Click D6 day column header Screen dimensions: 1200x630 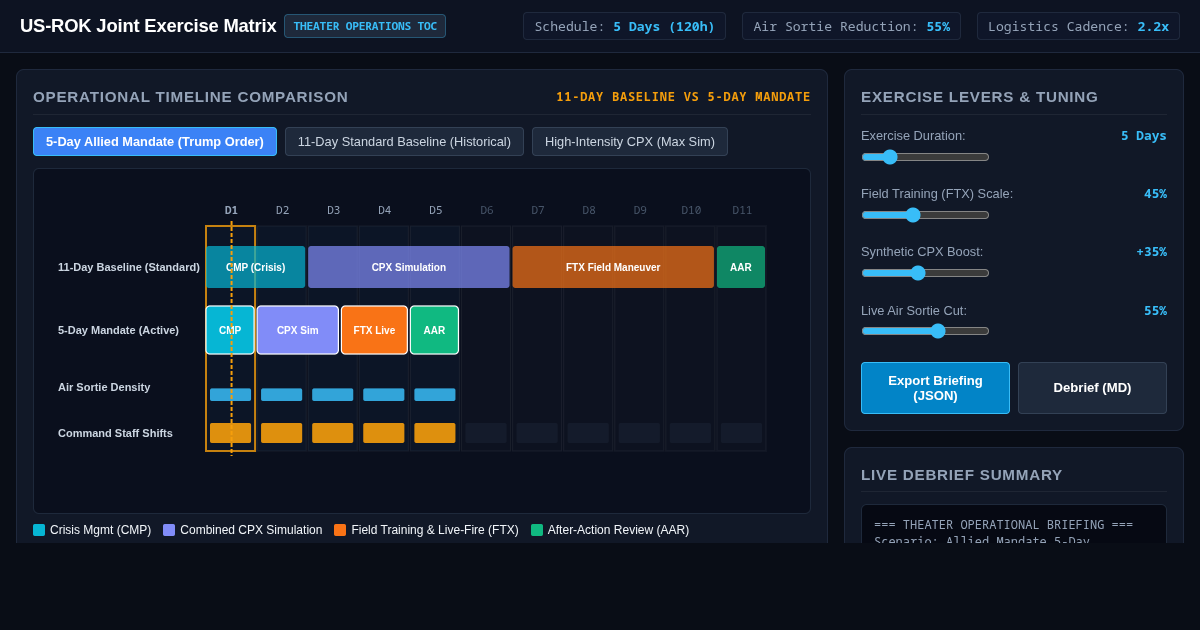click(487, 210)
